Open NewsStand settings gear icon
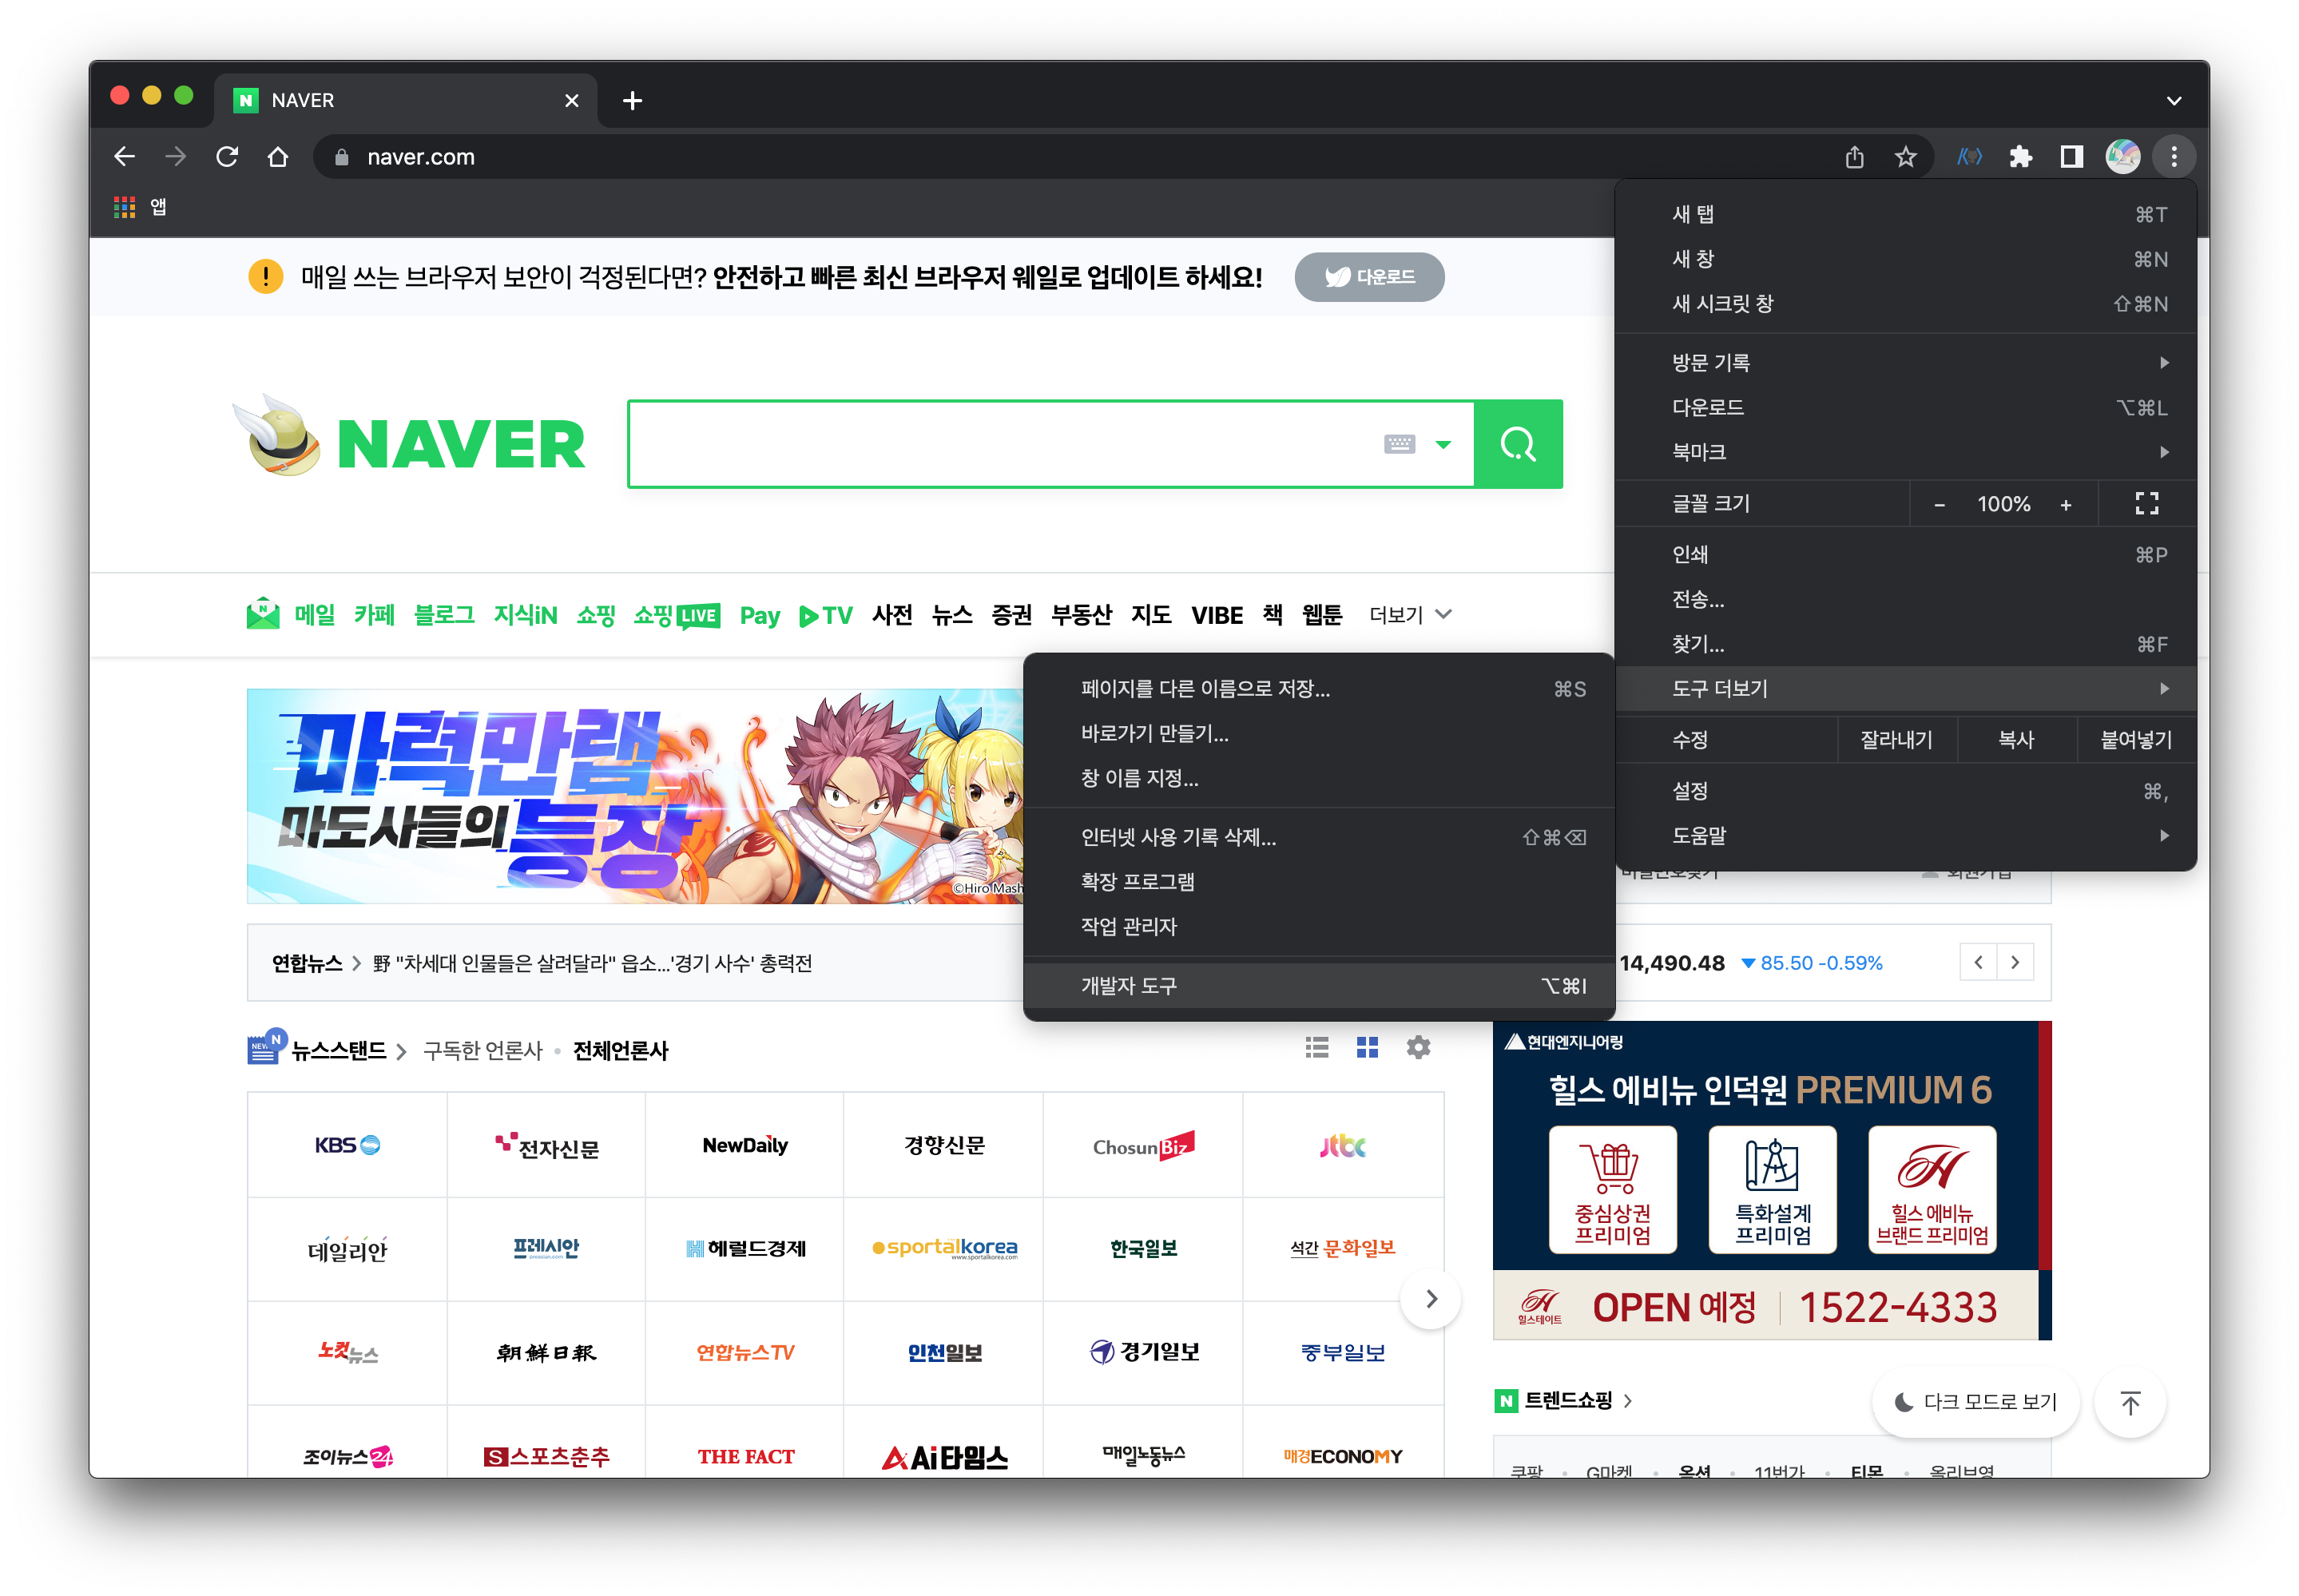The height and width of the screenshot is (1596, 2299). click(1418, 1047)
